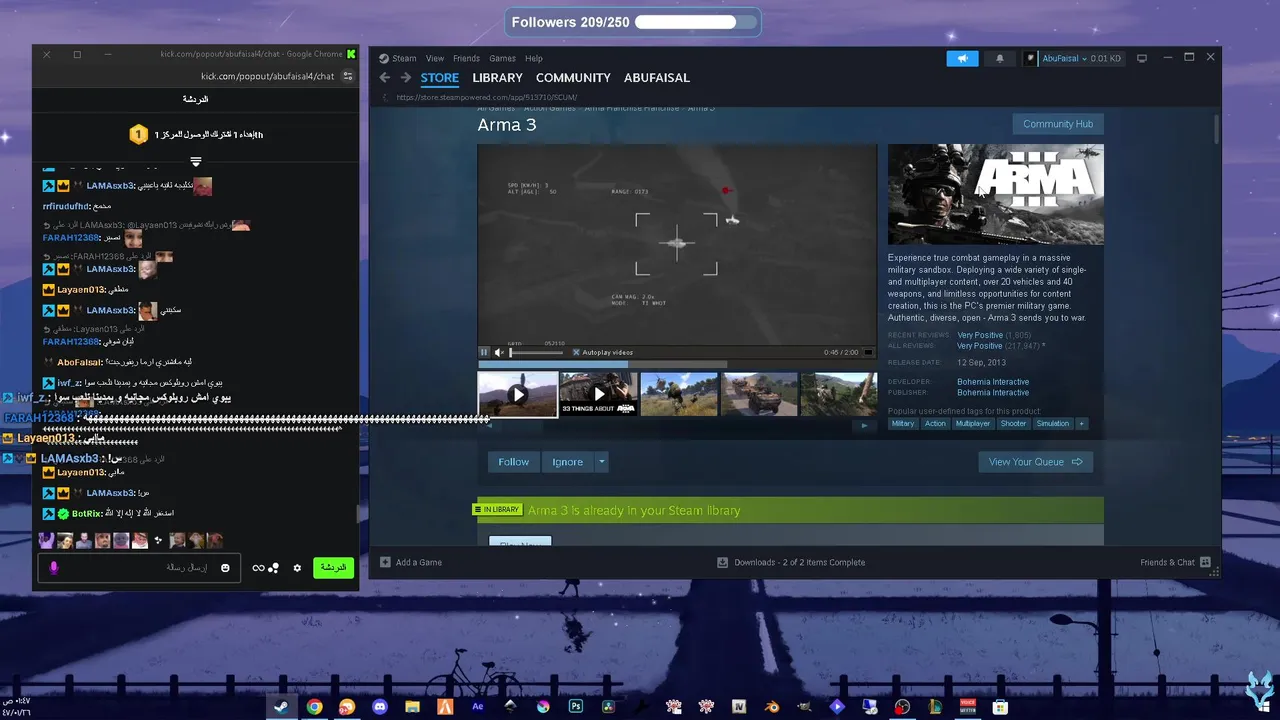This screenshot has width=1280, height=720.
Task: Open Steam notifications bell
Action: tap(999, 58)
